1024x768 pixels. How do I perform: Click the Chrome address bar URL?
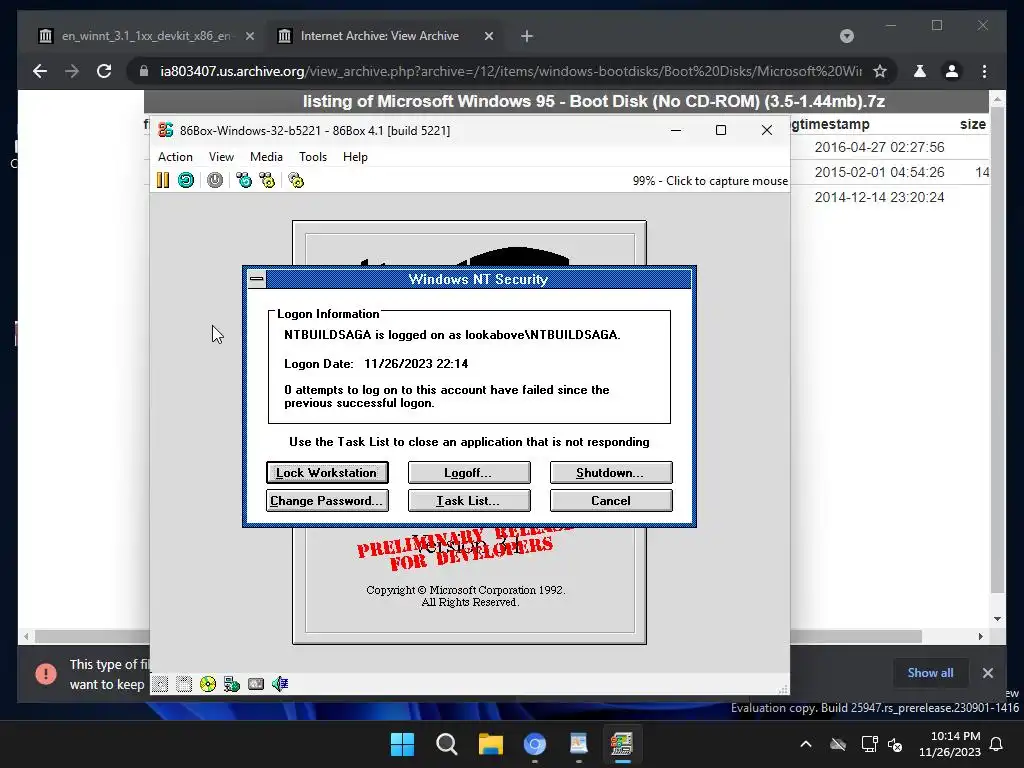[511, 71]
